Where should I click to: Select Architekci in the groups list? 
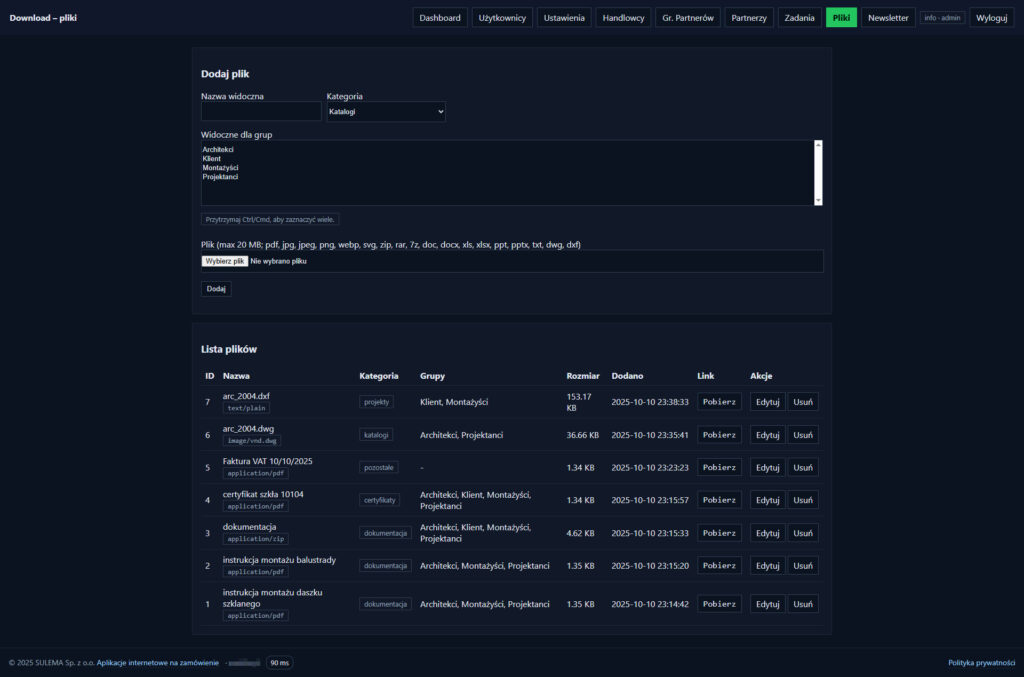tap(218, 149)
